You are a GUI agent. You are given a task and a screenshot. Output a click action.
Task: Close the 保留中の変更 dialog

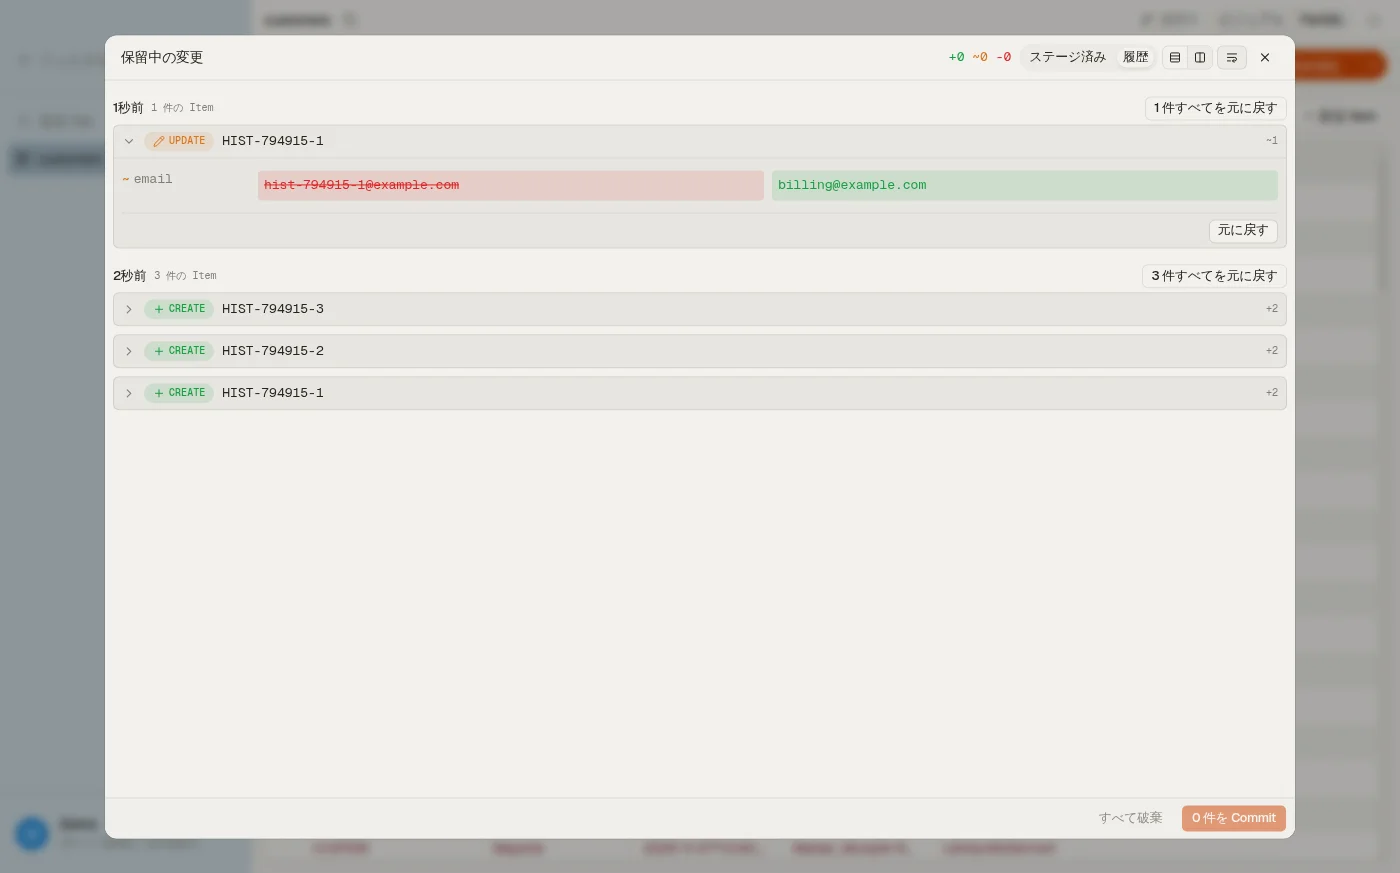tap(1265, 57)
